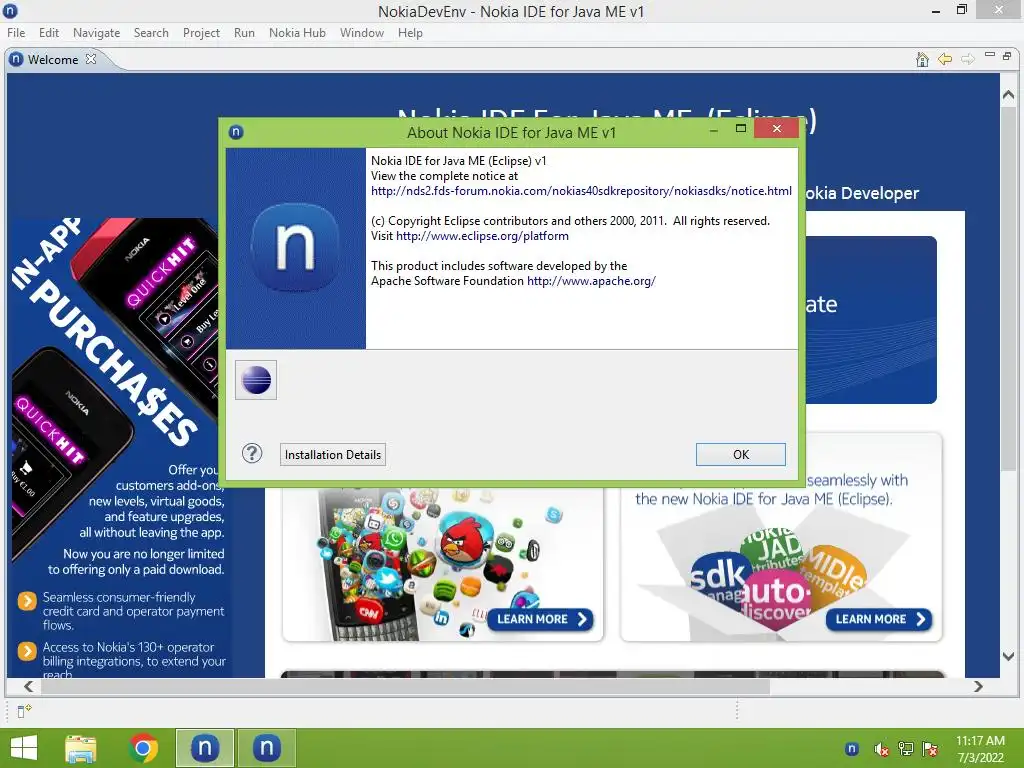
Task: Open the eclipse.org/platform link
Action: point(482,236)
